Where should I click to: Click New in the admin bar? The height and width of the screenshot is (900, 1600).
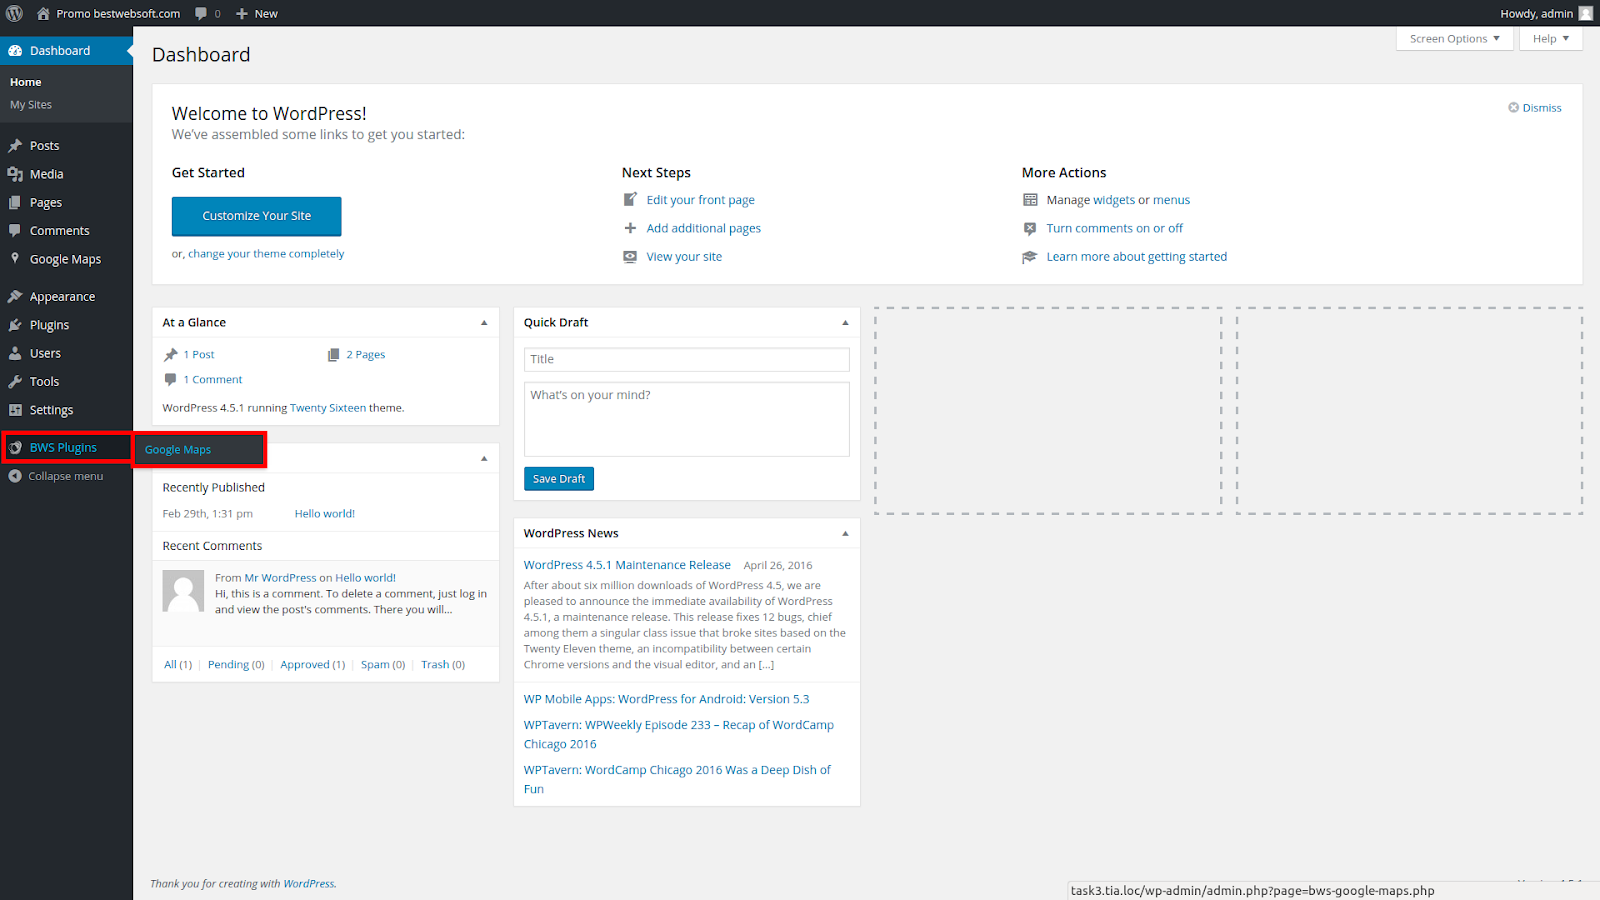click(x=257, y=14)
